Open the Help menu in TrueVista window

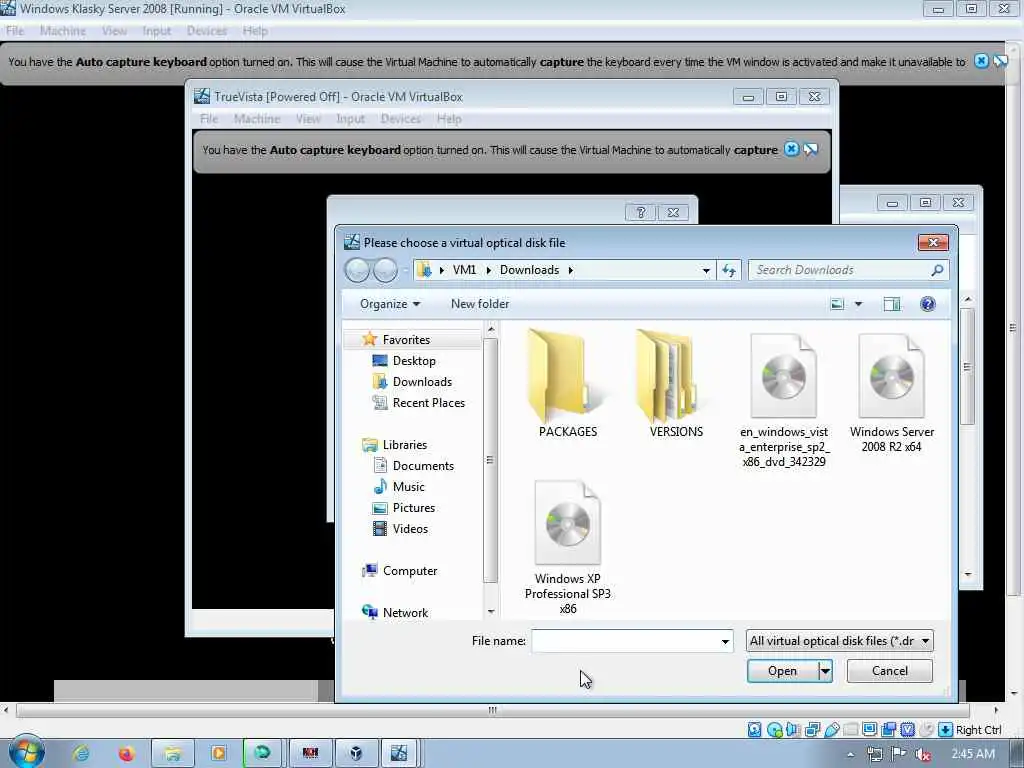click(449, 119)
